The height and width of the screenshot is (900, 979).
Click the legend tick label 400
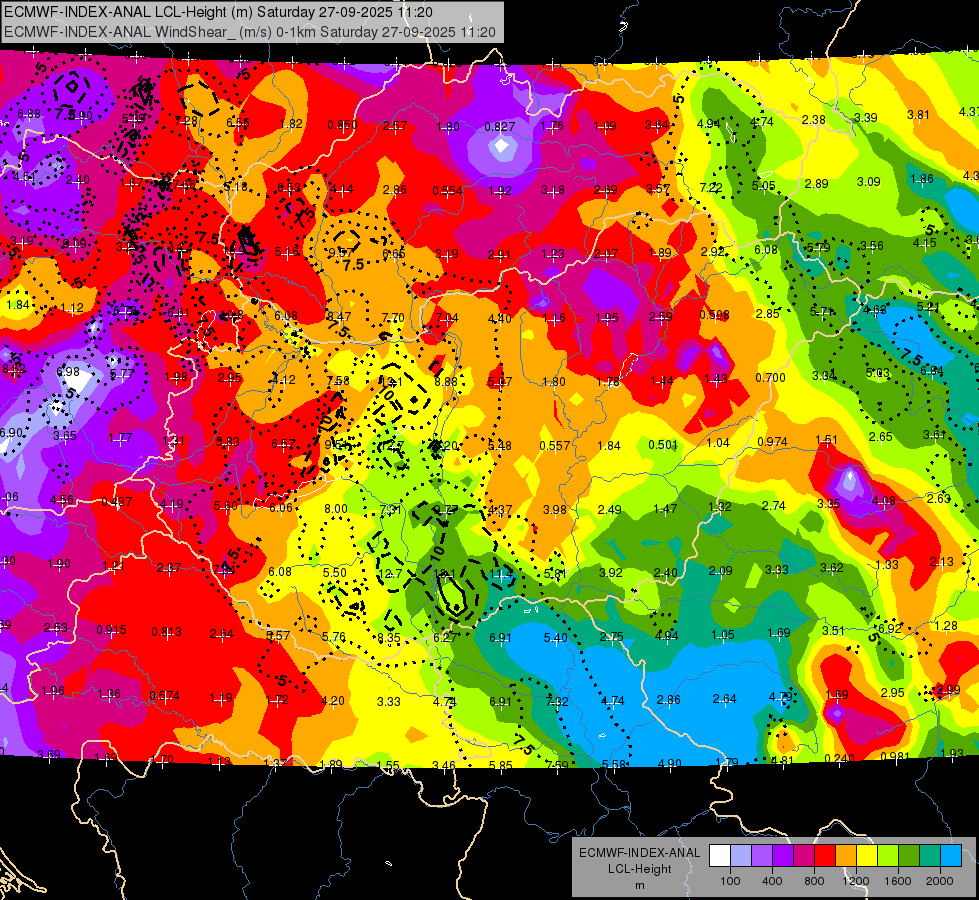tap(772, 881)
